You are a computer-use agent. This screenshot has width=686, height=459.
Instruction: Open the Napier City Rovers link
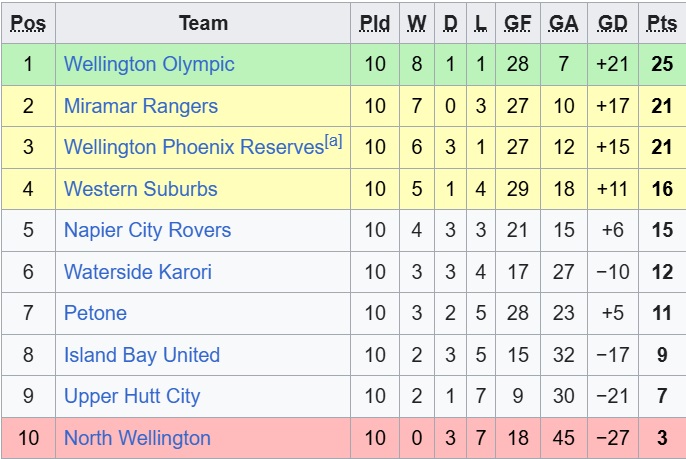pos(147,230)
